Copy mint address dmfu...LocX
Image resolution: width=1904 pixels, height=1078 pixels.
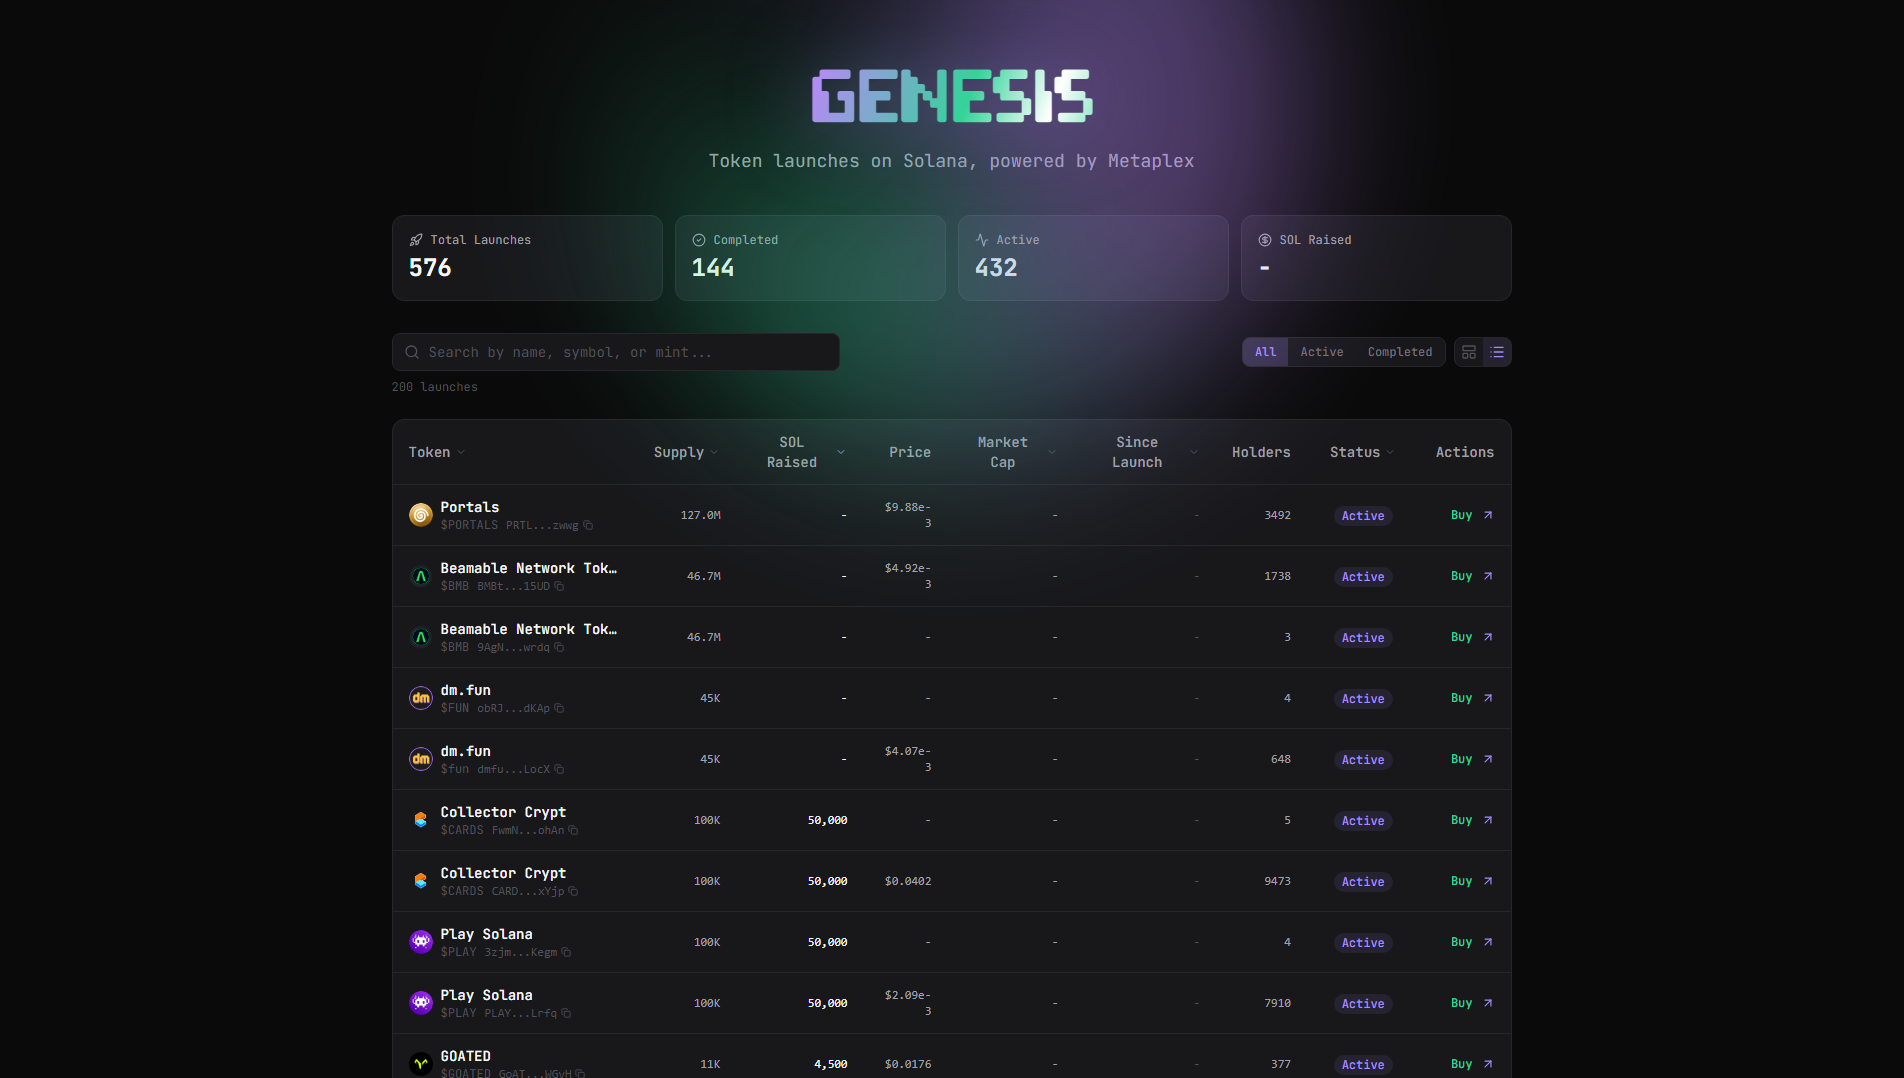[x=559, y=770]
